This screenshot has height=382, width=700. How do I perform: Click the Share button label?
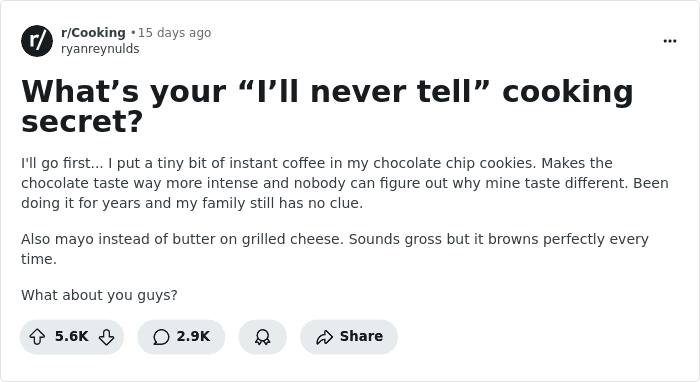(361, 336)
